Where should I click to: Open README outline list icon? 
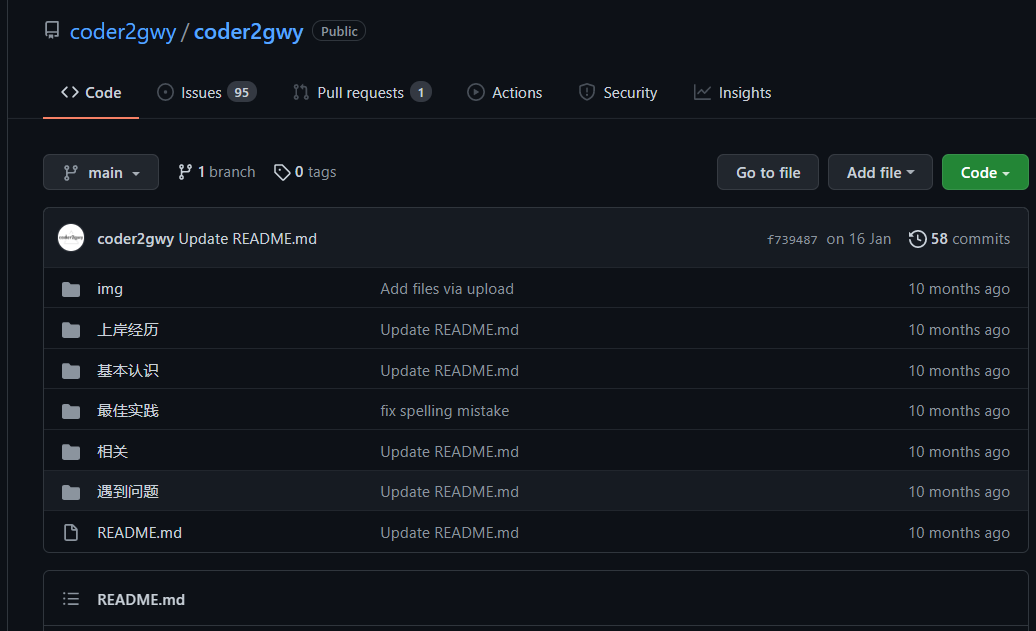tap(71, 599)
